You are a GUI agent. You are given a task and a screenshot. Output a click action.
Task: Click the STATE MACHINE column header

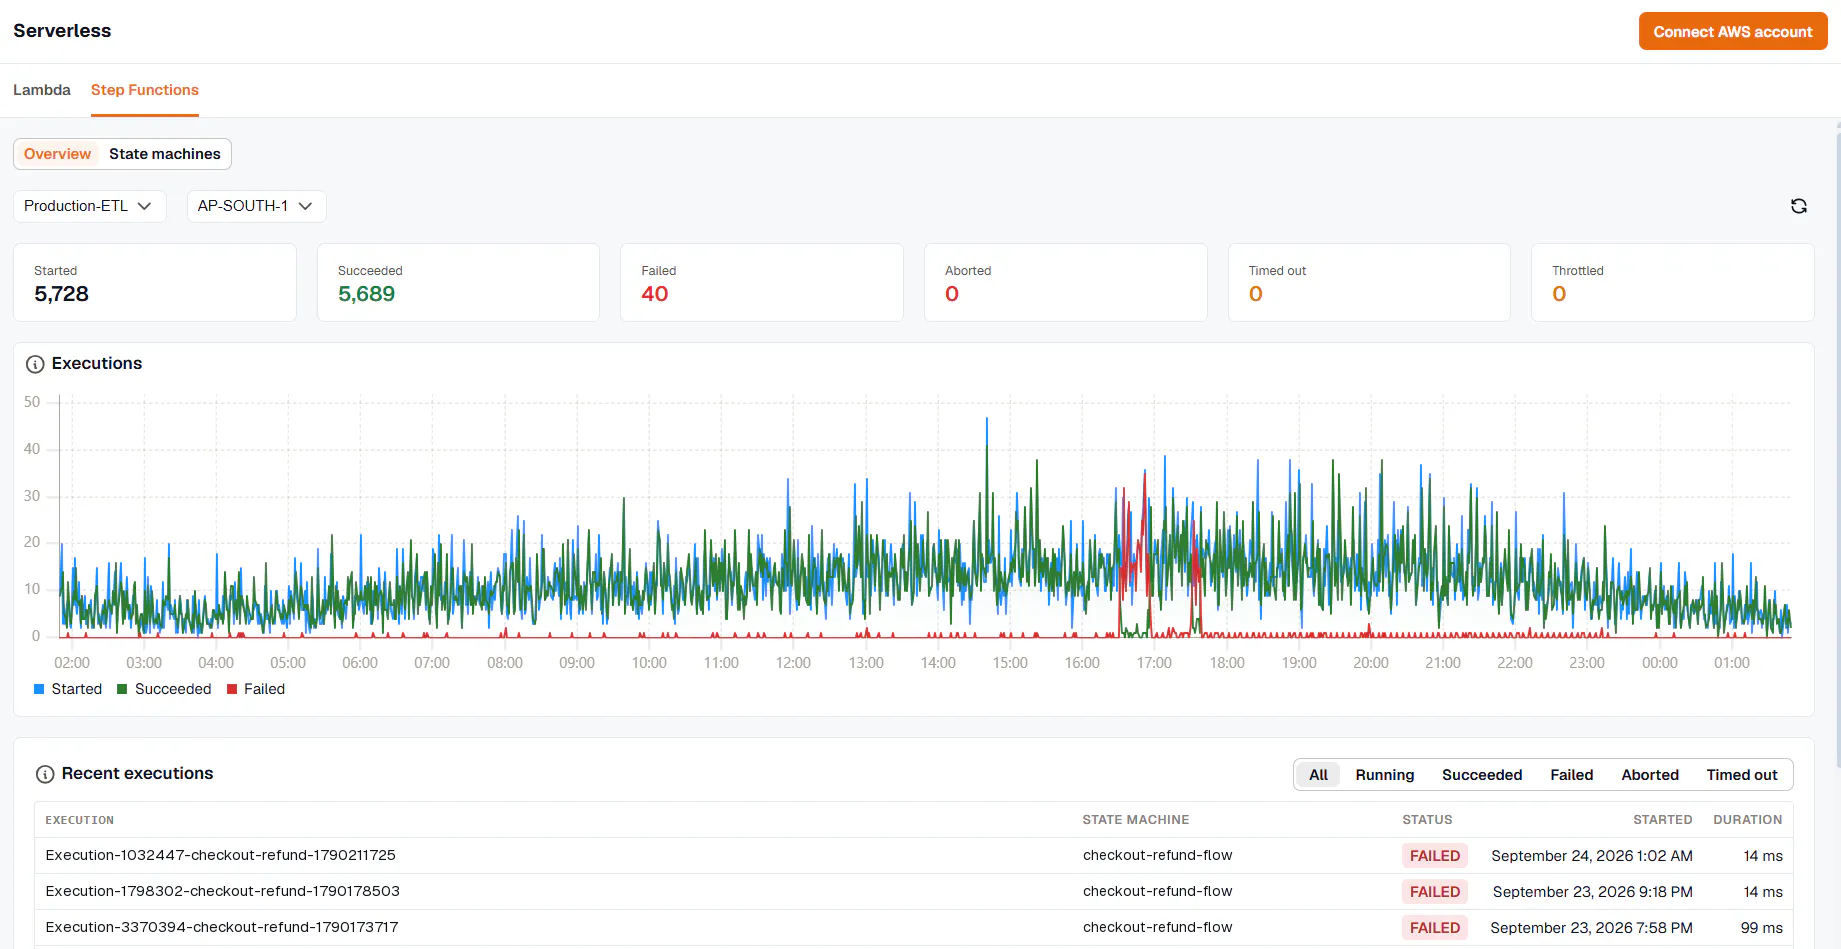[1135, 820]
